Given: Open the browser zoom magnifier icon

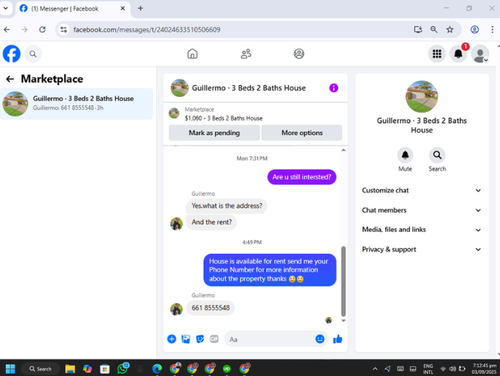Looking at the screenshot, I should (434, 30).
